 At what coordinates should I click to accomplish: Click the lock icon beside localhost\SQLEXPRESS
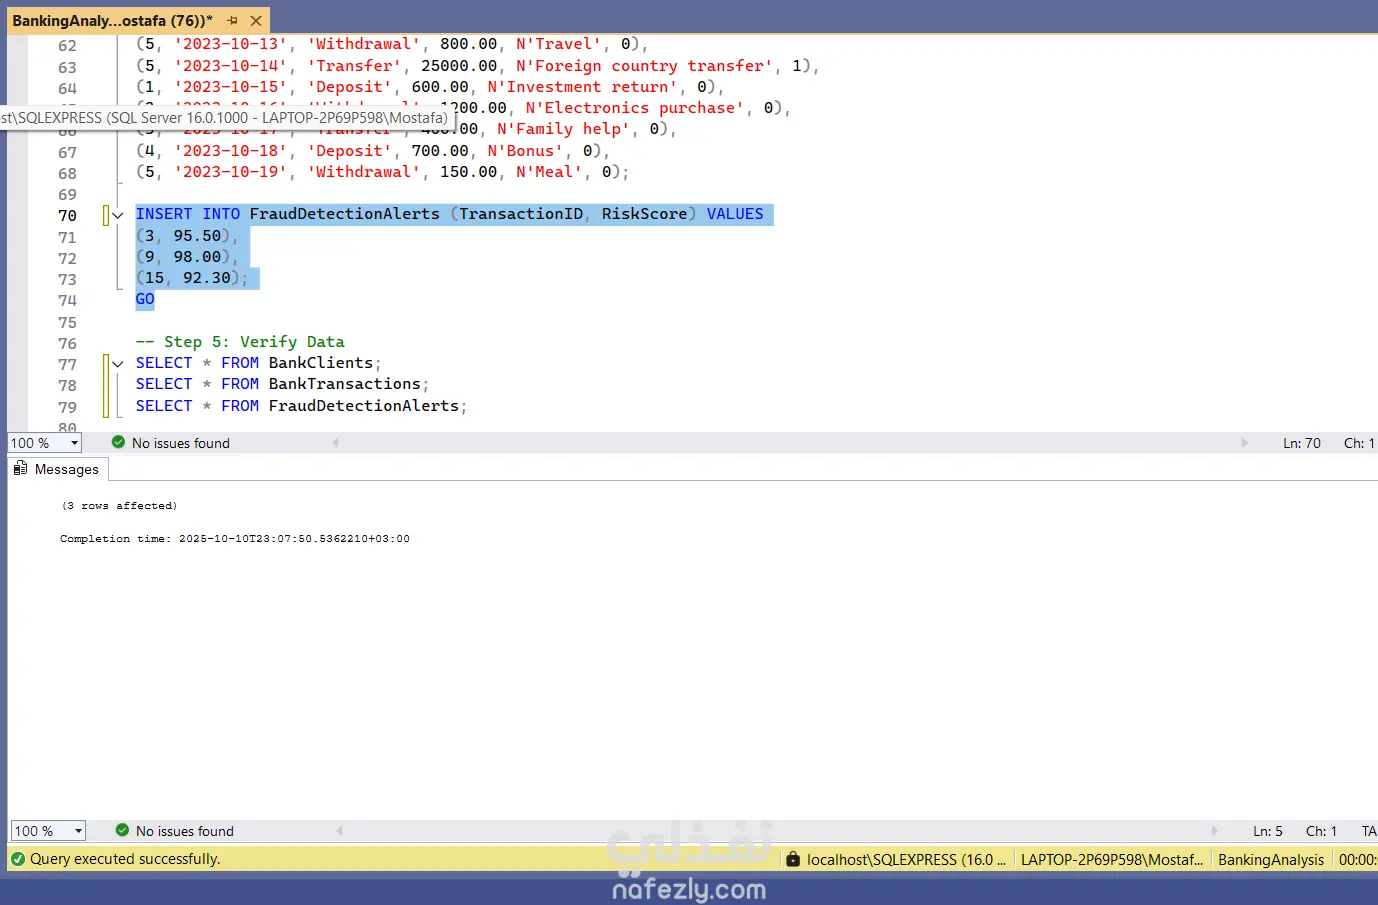pos(793,859)
